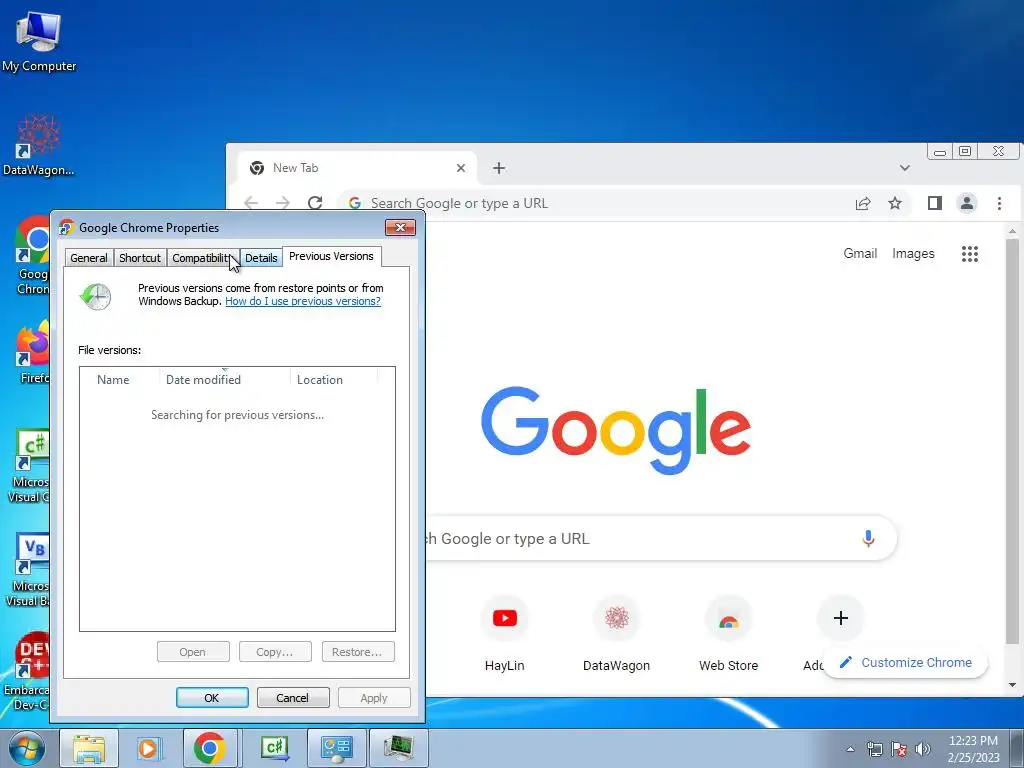Click the Chrome taskbar button
The image size is (1024, 768).
210,748
